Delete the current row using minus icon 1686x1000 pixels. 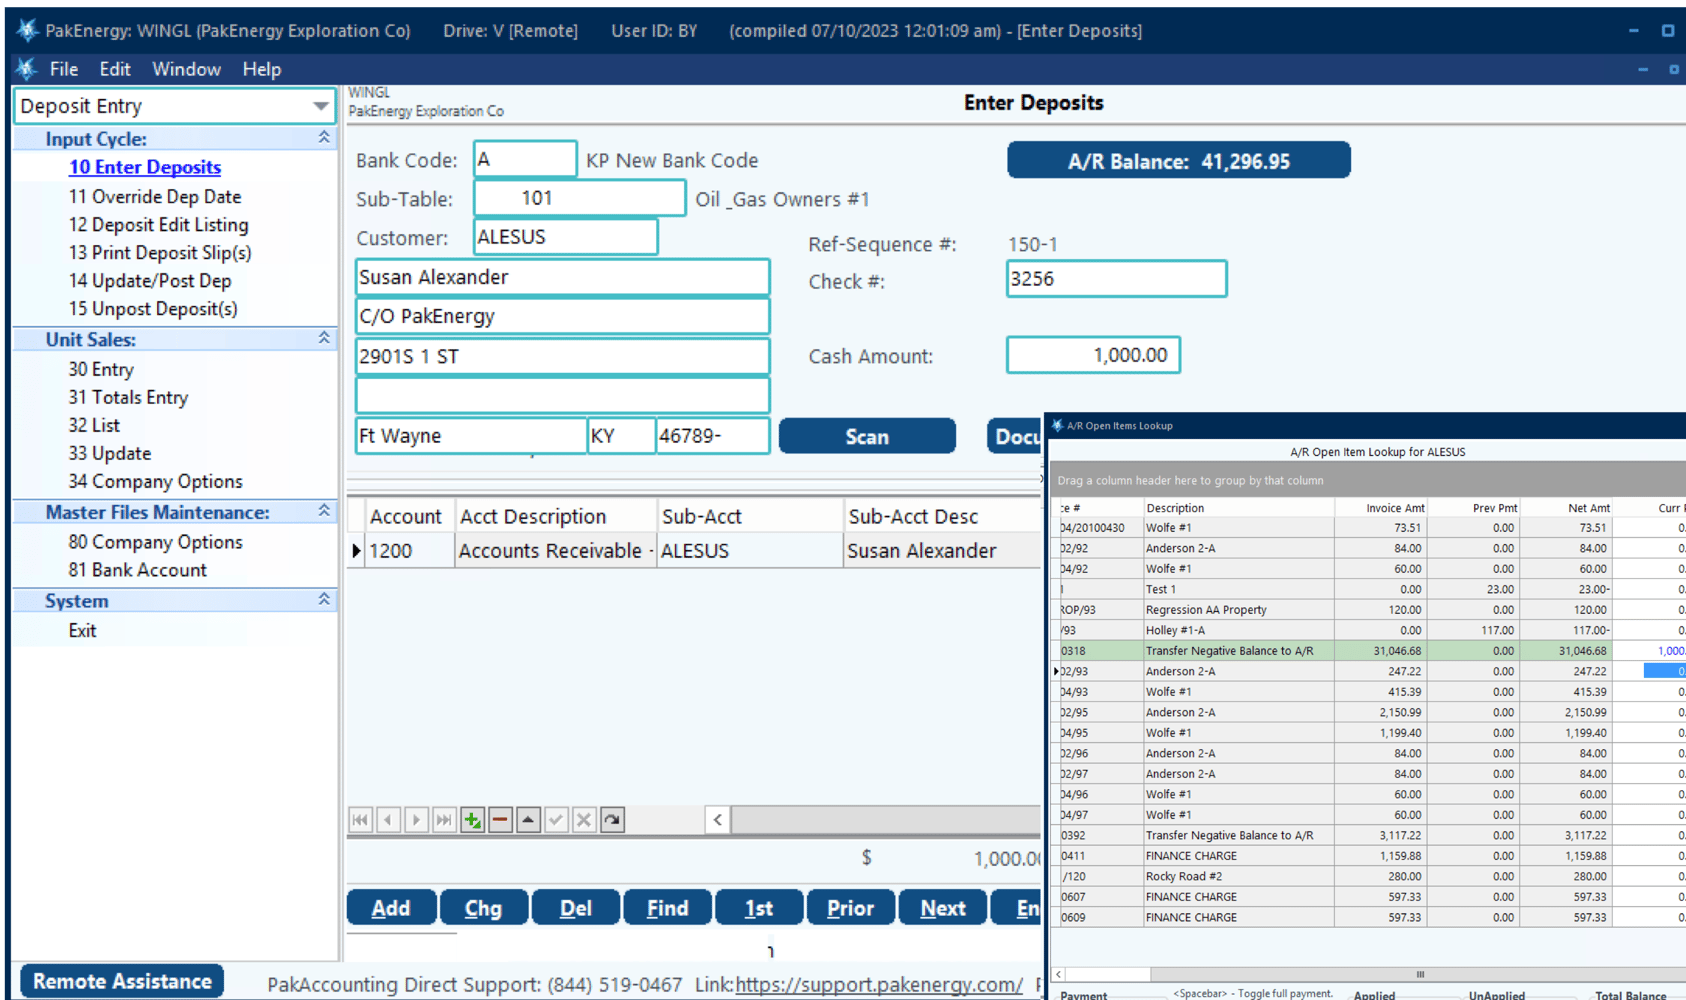click(499, 819)
